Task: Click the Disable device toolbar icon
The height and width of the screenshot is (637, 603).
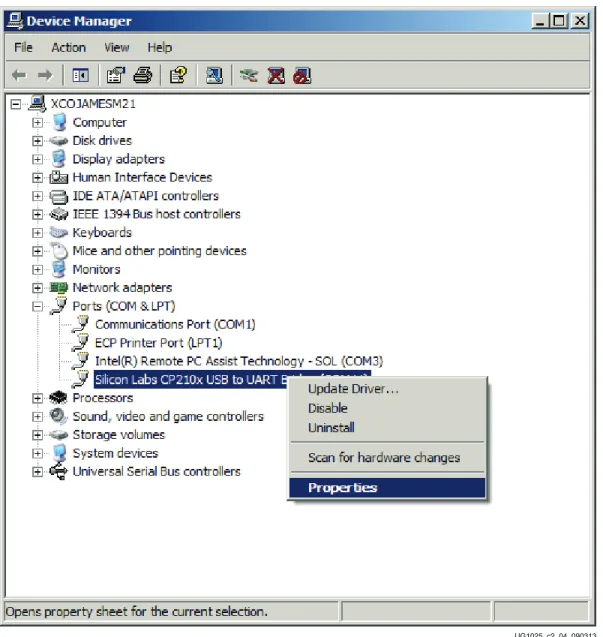Action: pos(302,76)
